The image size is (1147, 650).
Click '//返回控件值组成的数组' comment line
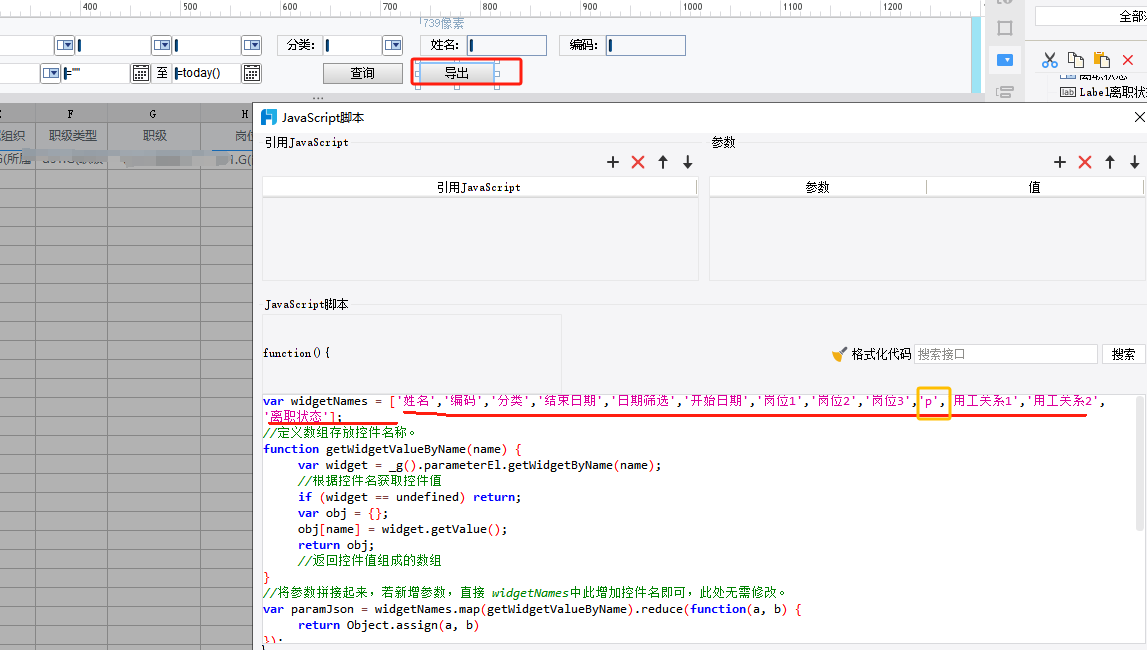(x=369, y=561)
